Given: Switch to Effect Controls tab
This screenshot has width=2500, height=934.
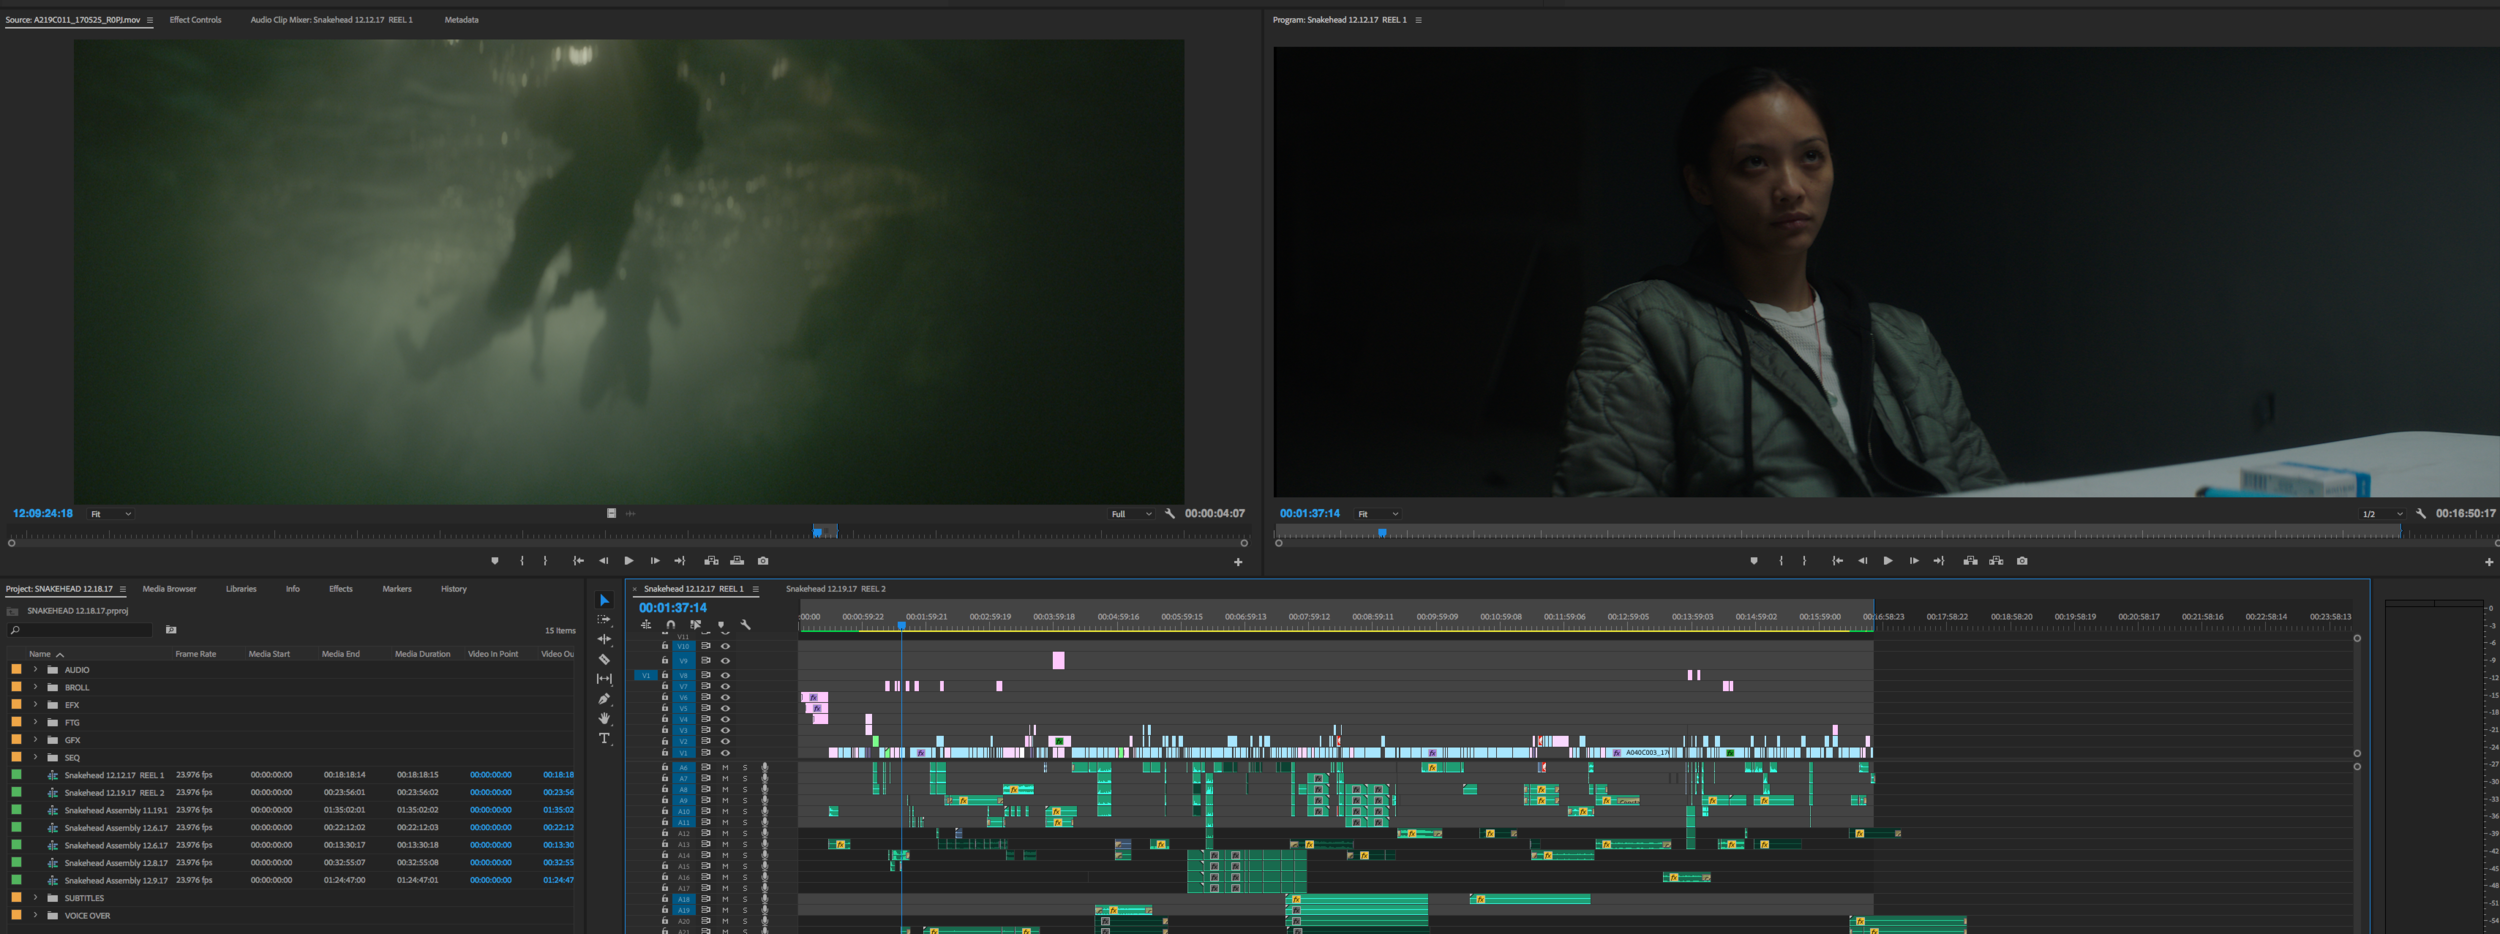Looking at the screenshot, I should (x=195, y=20).
